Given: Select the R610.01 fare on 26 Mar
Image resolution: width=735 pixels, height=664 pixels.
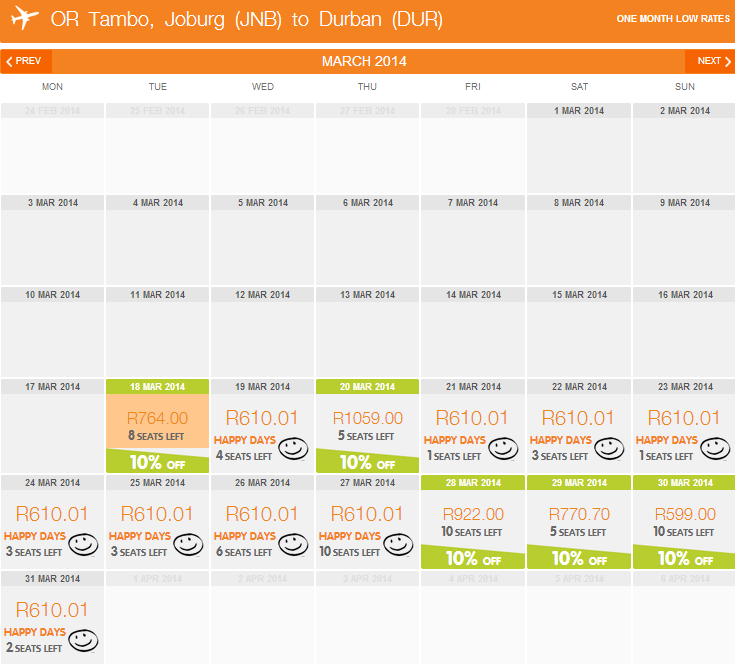Looking at the screenshot, I should (x=262, y=514).
